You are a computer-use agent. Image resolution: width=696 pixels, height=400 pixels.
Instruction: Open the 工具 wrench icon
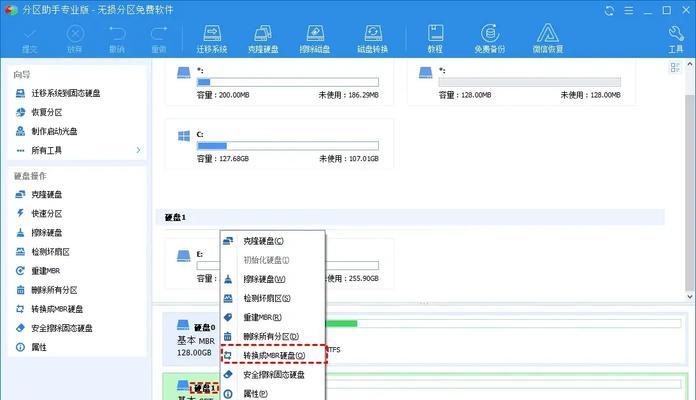(x=676, y=39)
